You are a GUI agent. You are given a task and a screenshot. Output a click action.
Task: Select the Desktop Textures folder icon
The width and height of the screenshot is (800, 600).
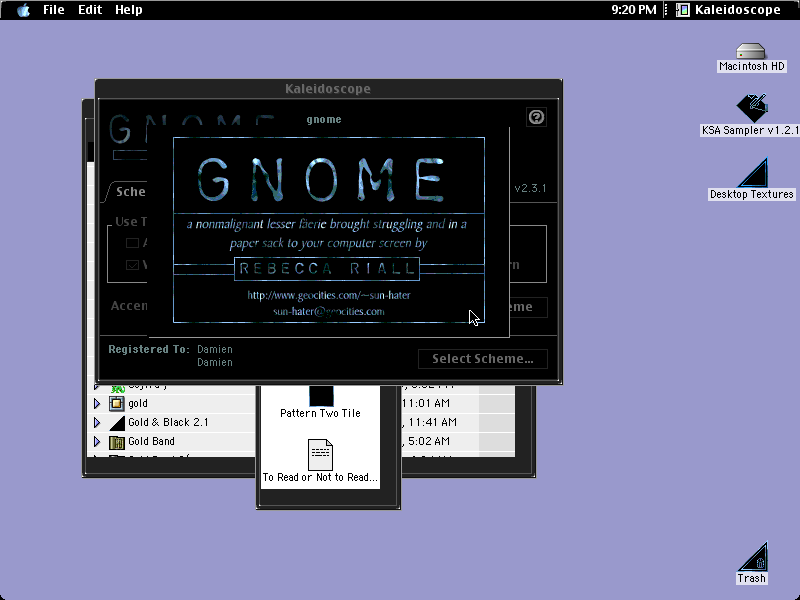point(753,172)
